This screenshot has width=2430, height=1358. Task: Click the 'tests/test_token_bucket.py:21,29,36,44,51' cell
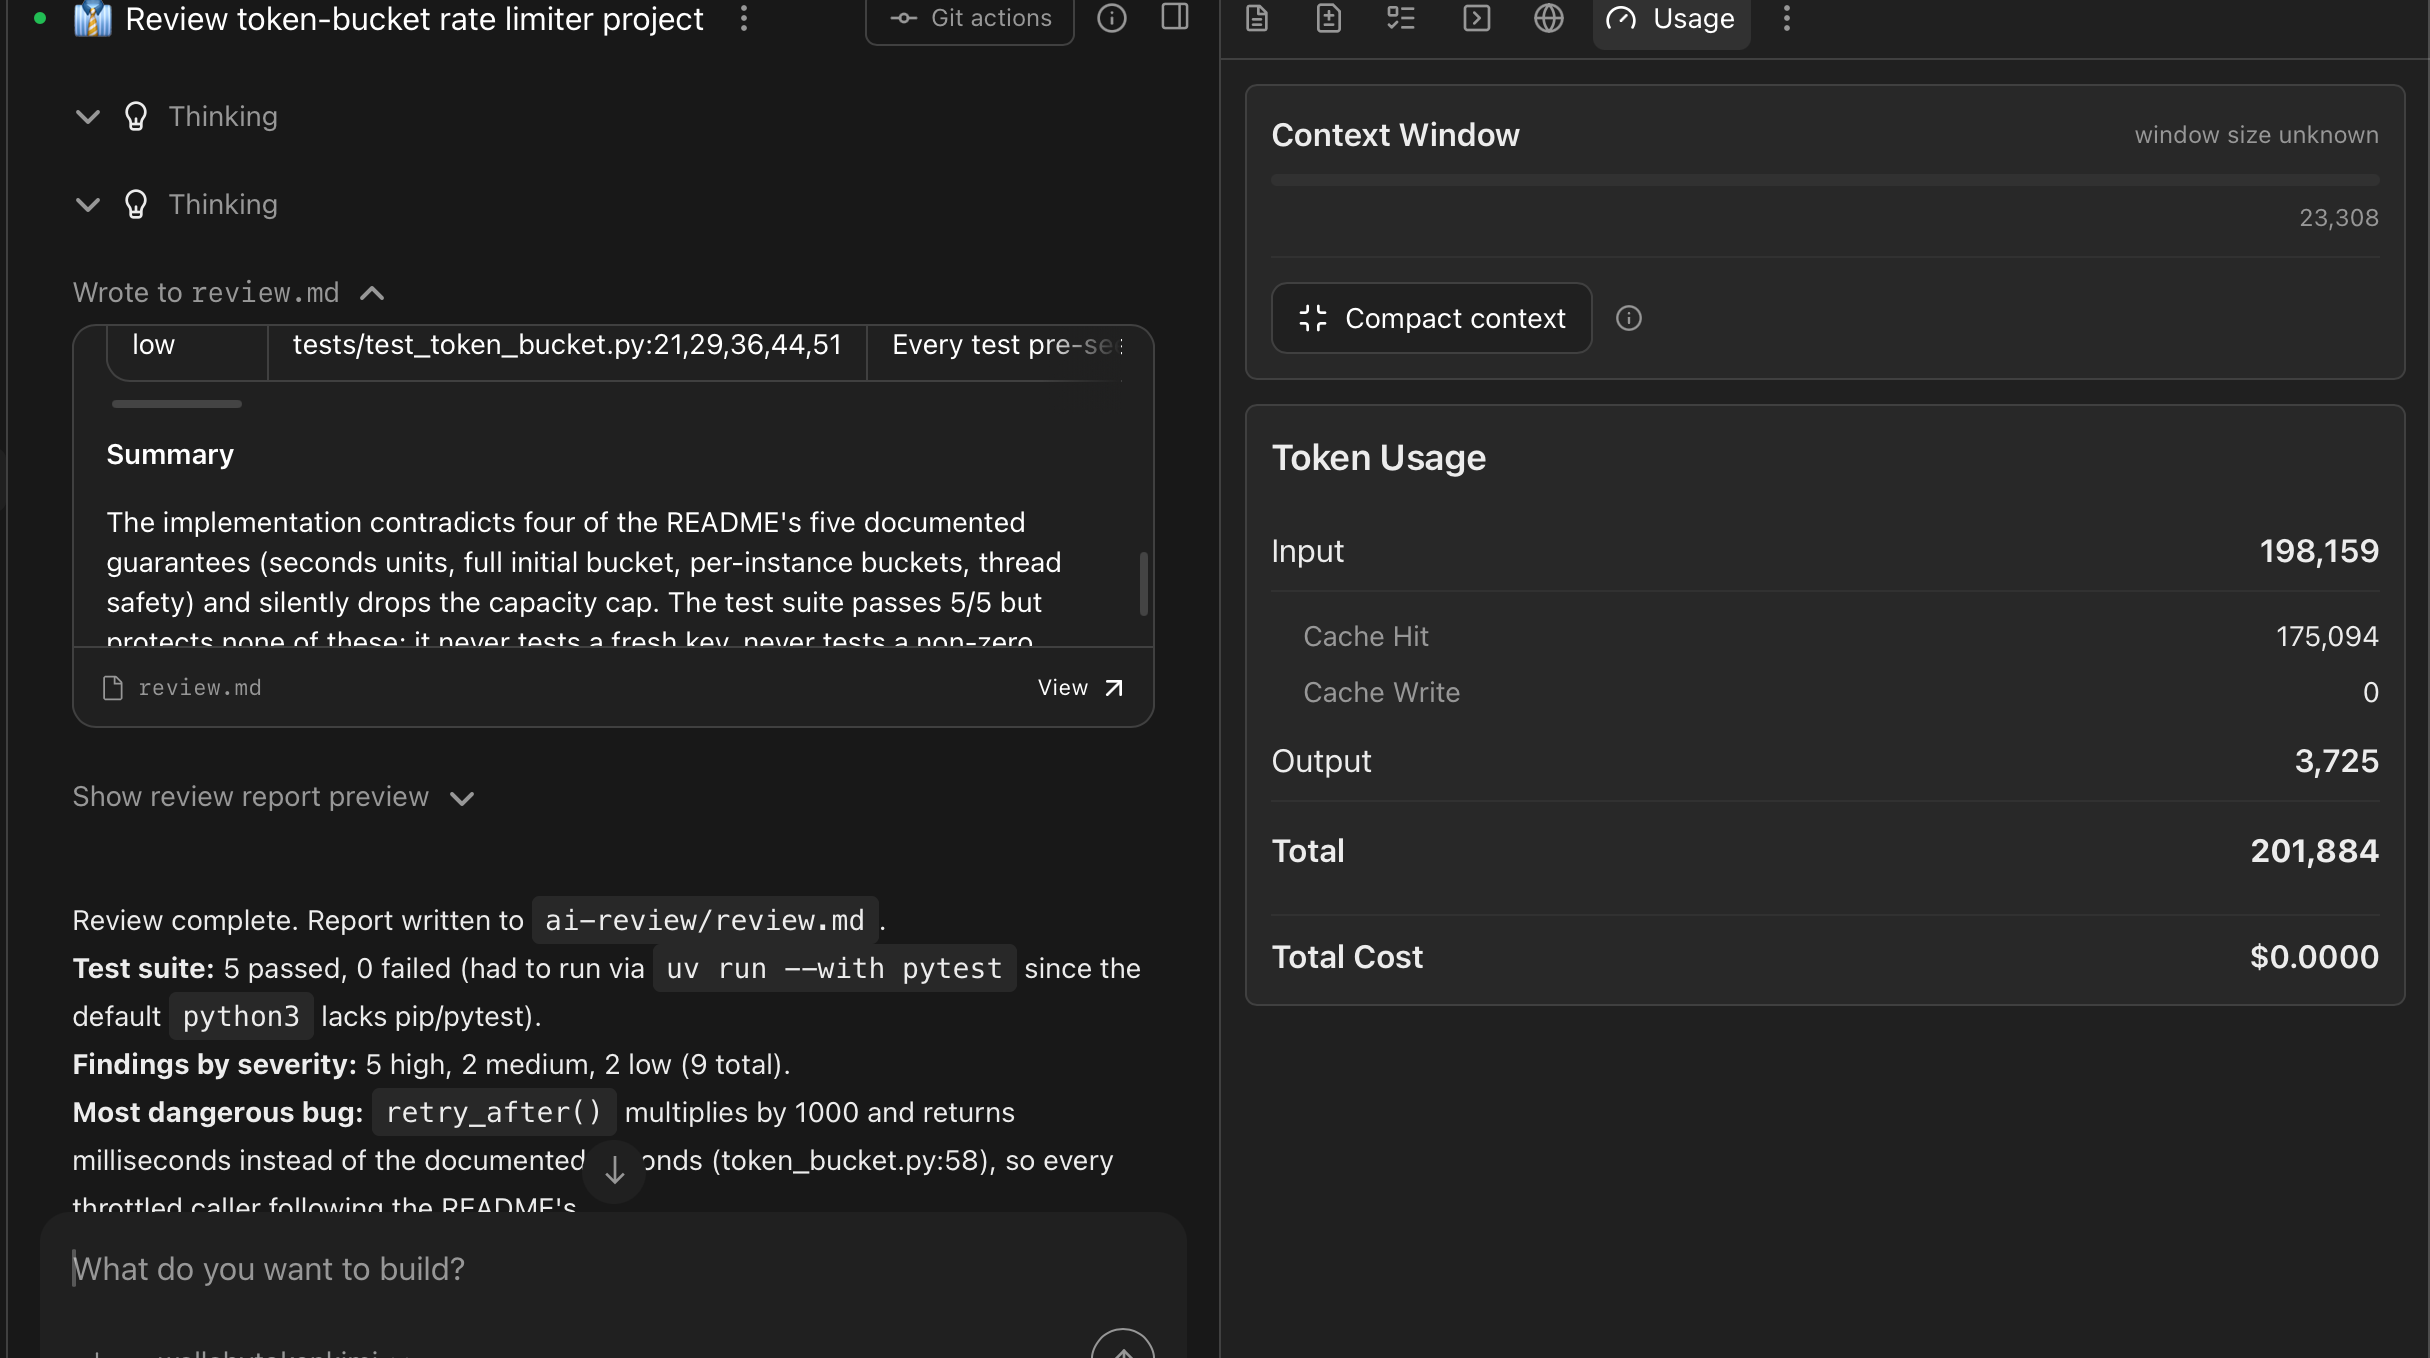click(567, 345)
